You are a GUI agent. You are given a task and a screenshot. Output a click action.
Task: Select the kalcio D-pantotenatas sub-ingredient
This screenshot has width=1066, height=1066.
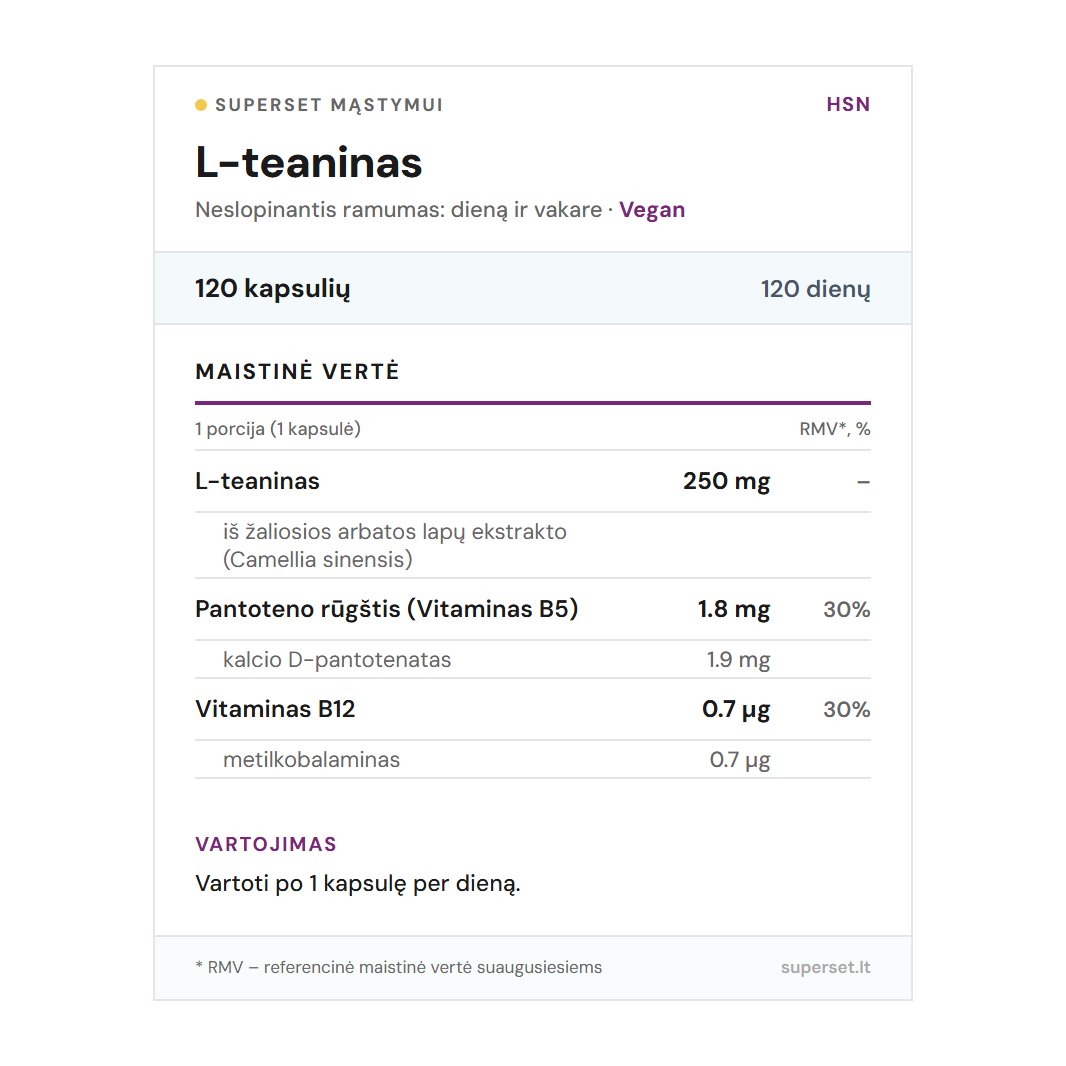(337, 660)
